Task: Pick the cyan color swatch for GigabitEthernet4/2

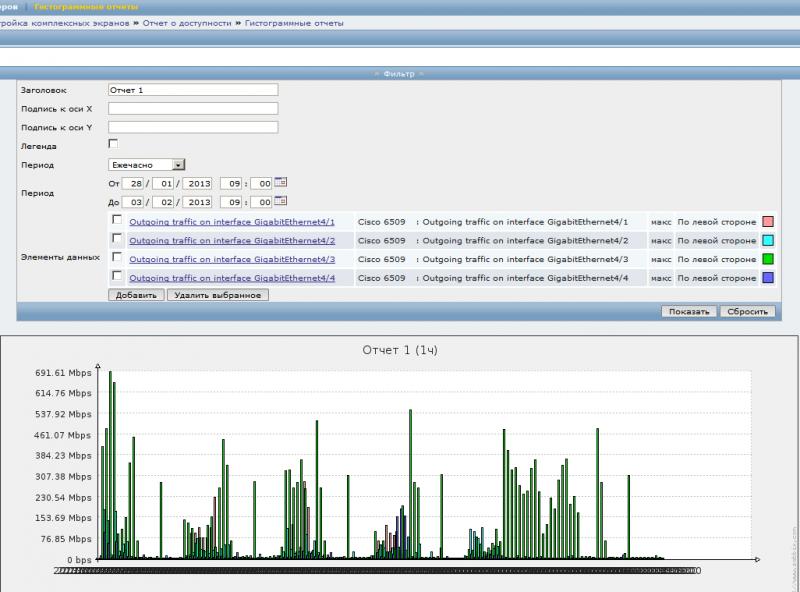Action: pyautogui.click(x=768, y=240)
